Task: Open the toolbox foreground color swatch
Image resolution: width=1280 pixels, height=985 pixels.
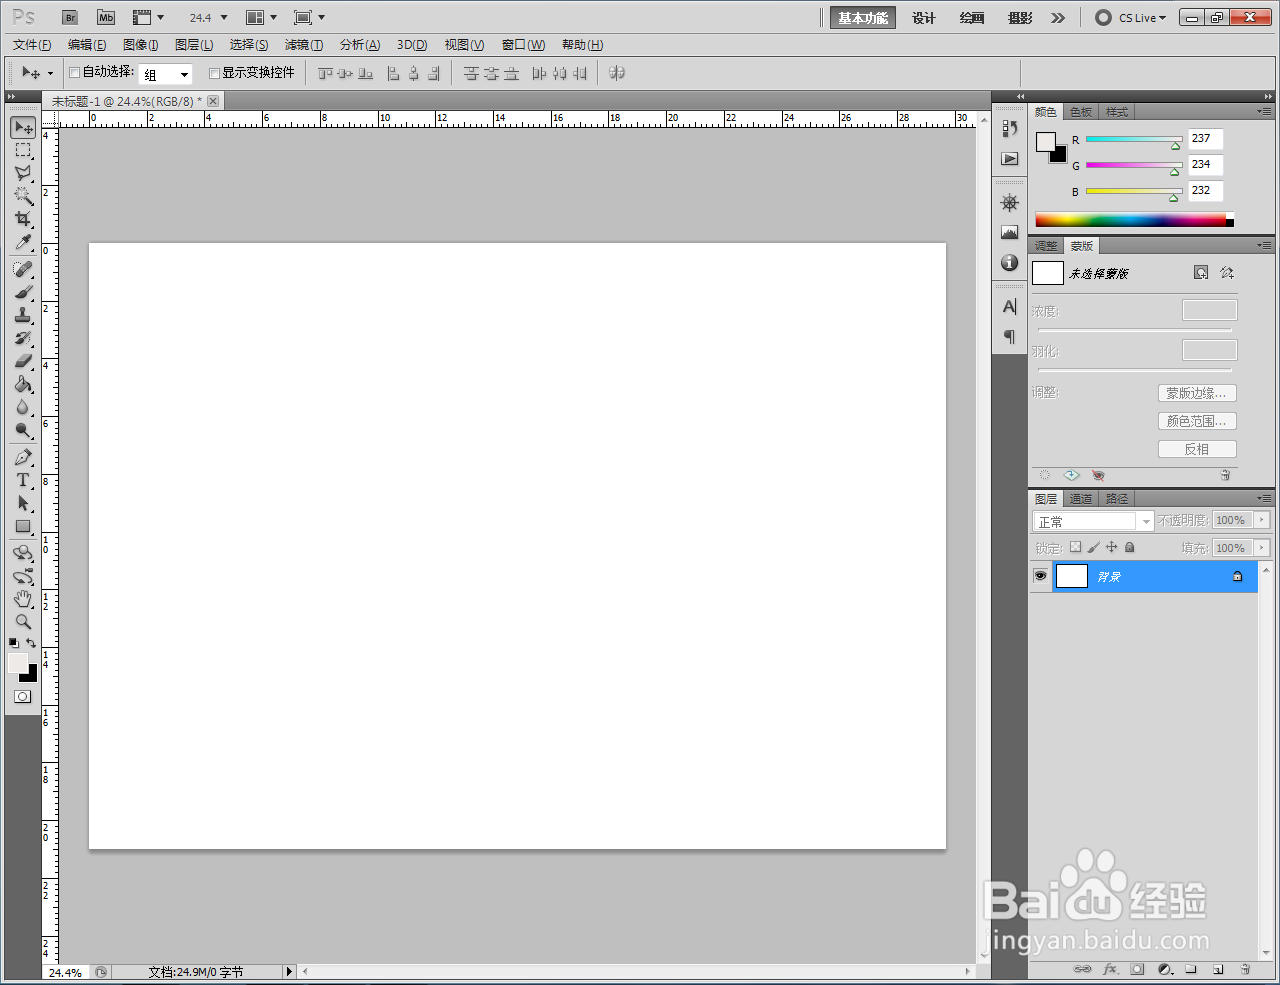Action: (x=18, y=663)
